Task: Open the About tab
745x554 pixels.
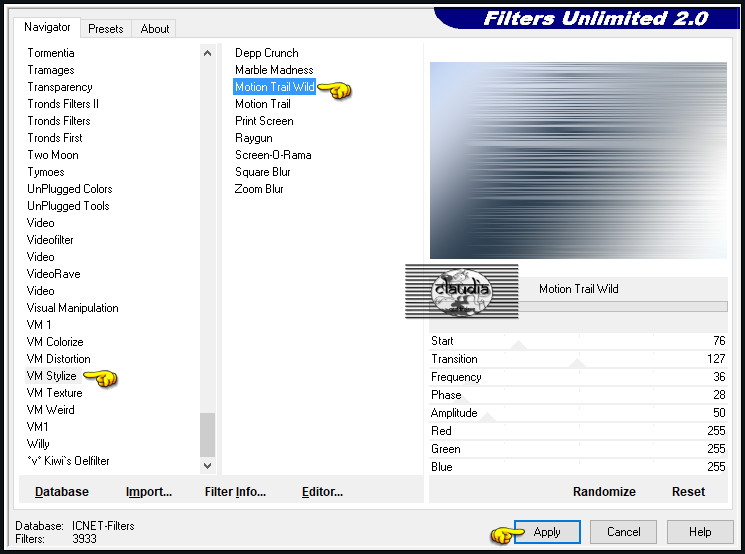Action: point(154,29)
